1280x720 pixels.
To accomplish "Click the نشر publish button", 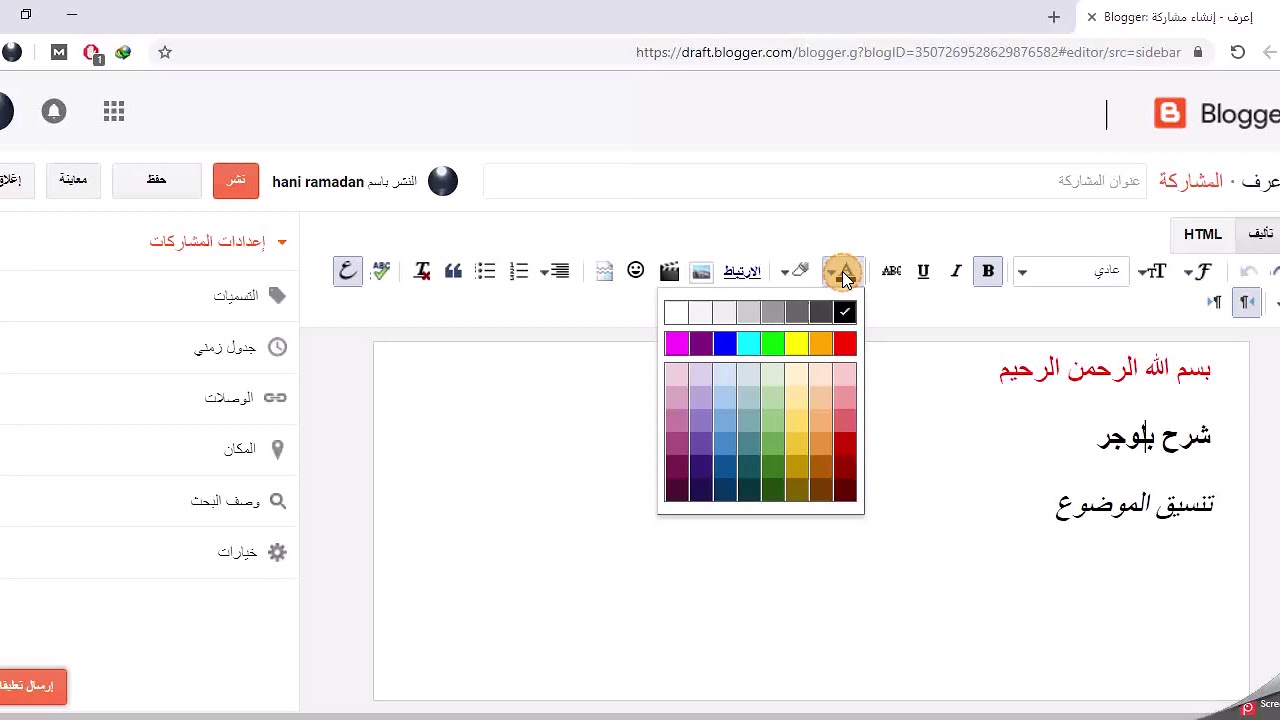I will [x=236, y=180].
